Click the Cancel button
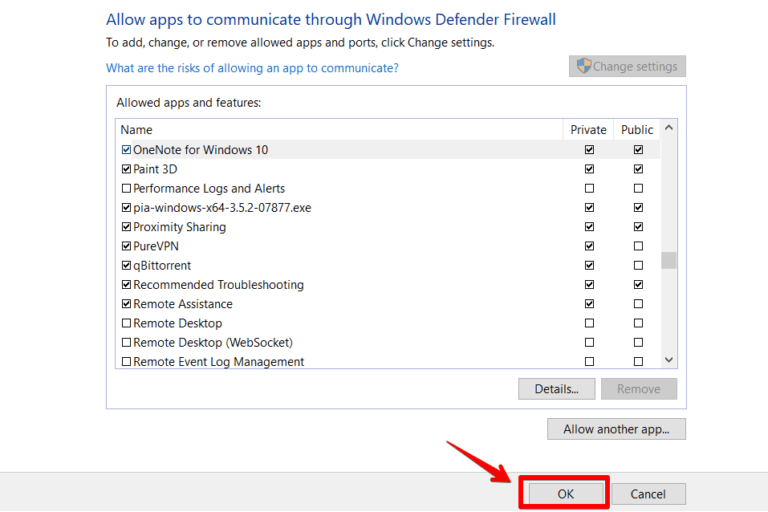 pyautogui.click(x=648, y=494)
